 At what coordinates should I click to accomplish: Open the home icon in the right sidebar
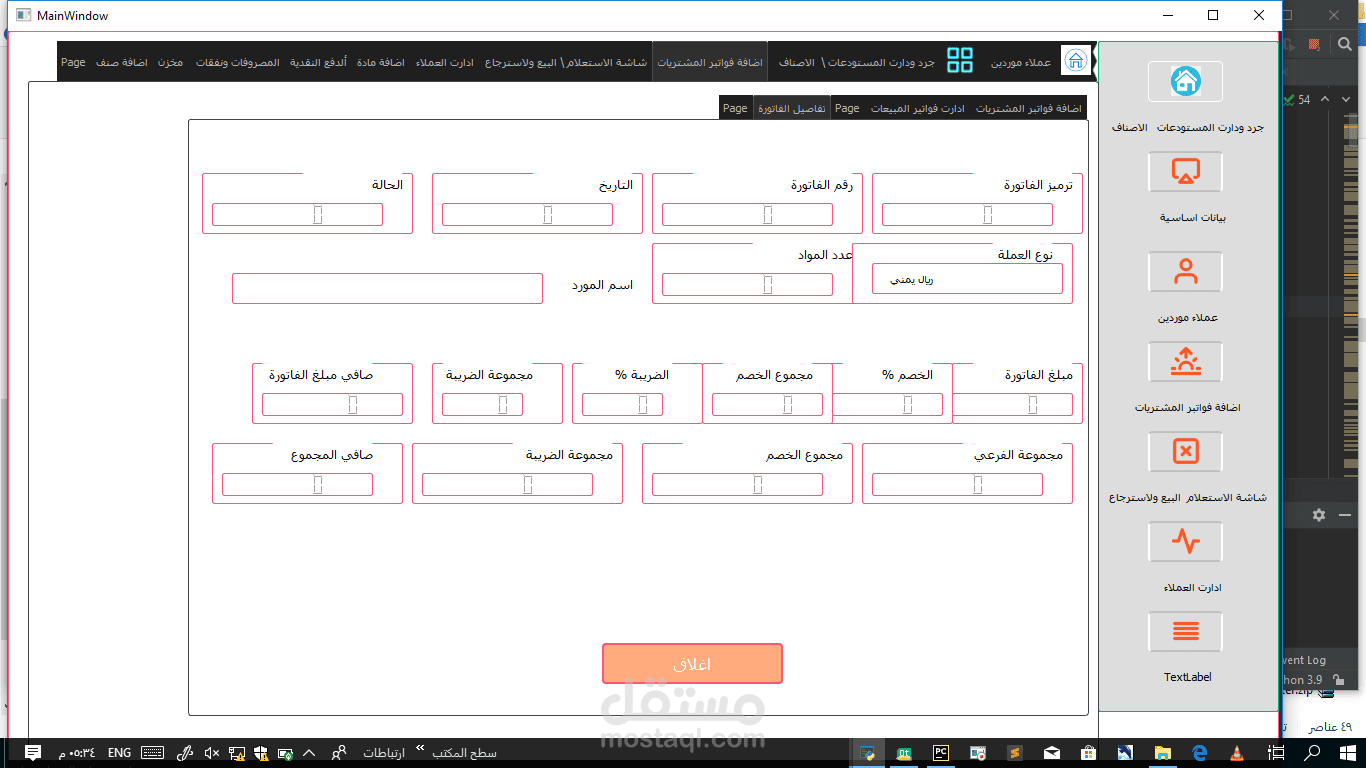1185,81
